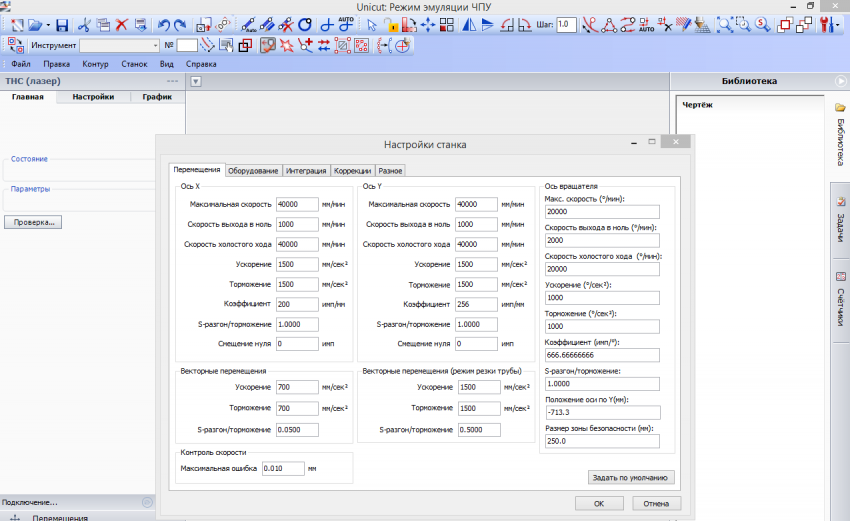The height and width of the screenshot is (521, 850).
Task: Select the arrow pointer tool
Action: (x=371, y=25)
